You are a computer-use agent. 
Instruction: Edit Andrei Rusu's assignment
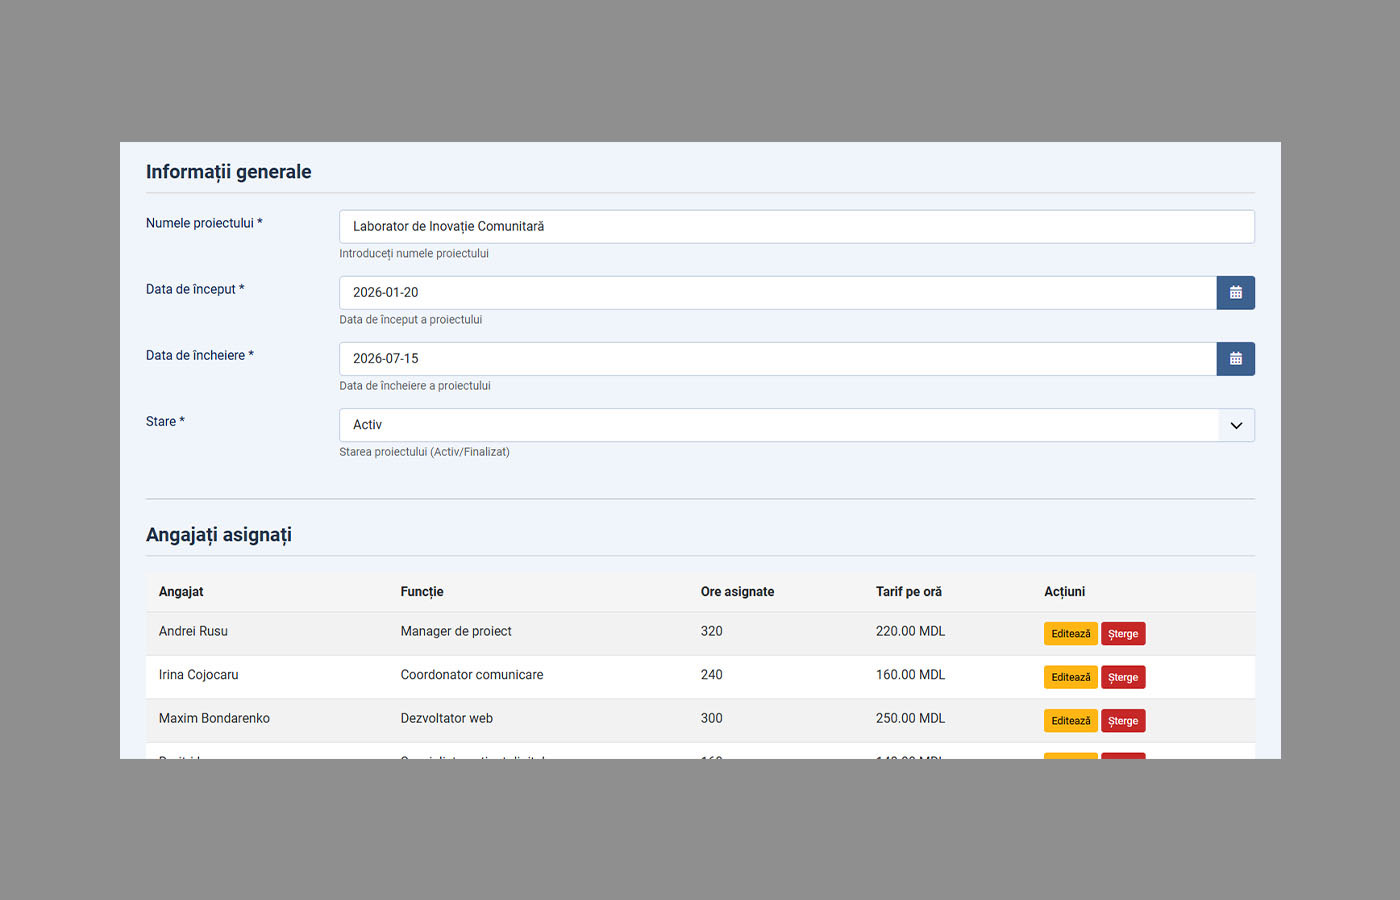[x=1070, y=634]
